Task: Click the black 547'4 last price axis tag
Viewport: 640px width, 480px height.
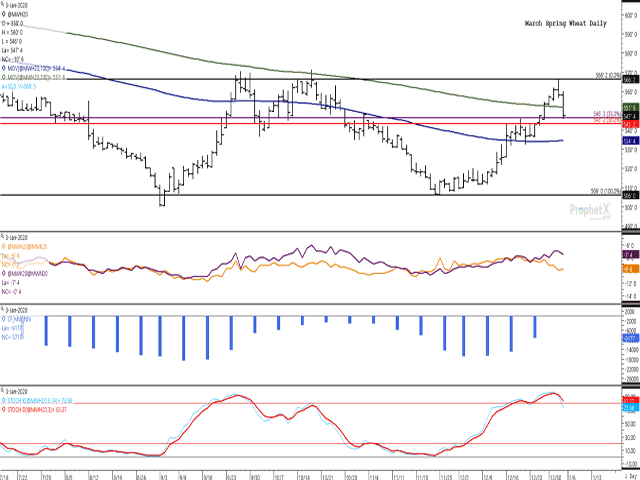Action: [630, 116]
